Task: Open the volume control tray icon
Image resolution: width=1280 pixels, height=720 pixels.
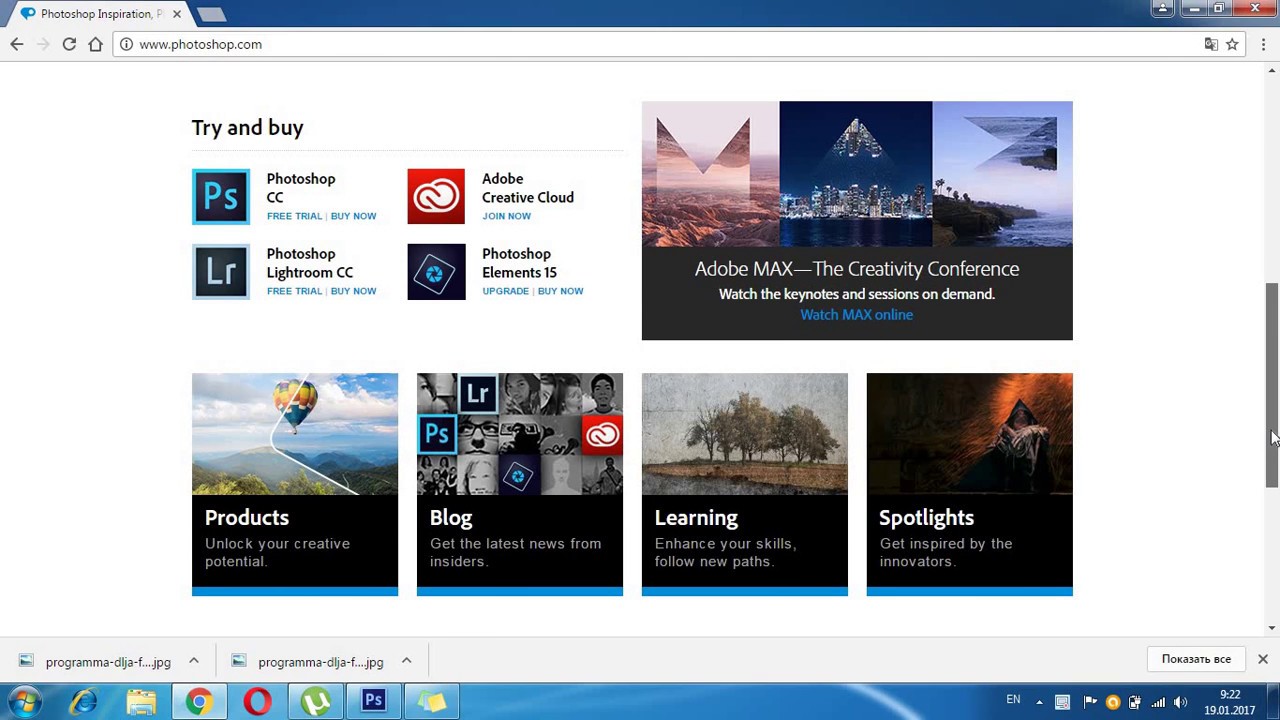Action: pos(1181,702)
